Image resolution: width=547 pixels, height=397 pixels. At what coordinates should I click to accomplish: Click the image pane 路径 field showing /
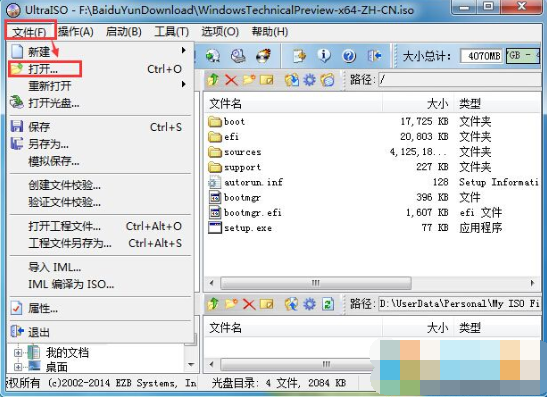(x=460, y=80)
